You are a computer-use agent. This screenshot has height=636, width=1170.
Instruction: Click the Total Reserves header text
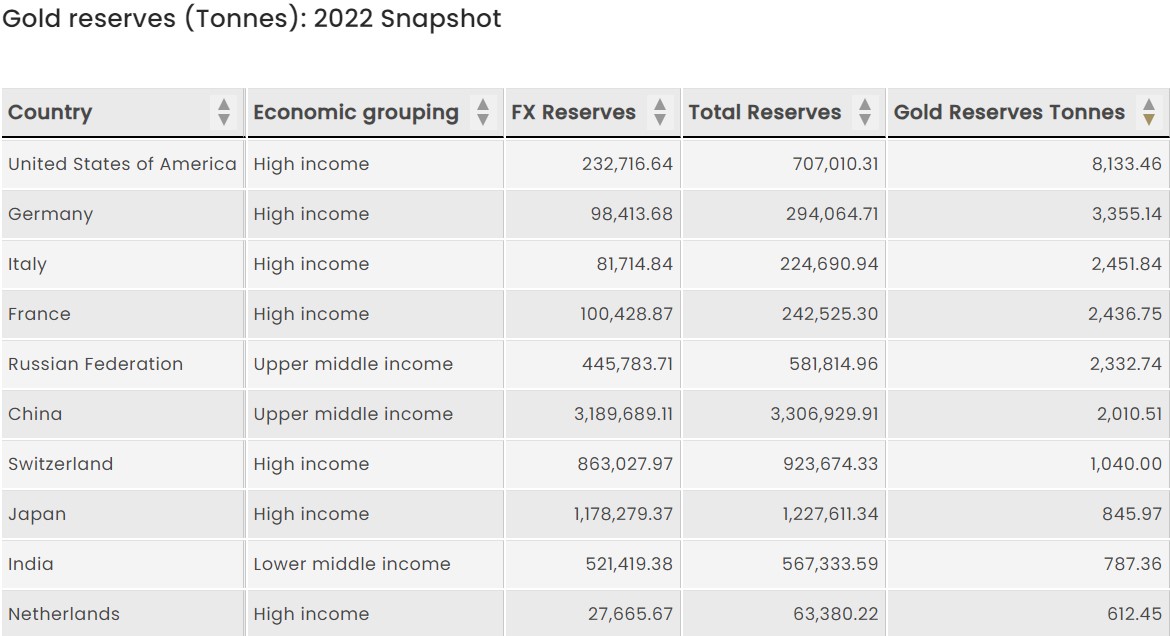point(765,113)
